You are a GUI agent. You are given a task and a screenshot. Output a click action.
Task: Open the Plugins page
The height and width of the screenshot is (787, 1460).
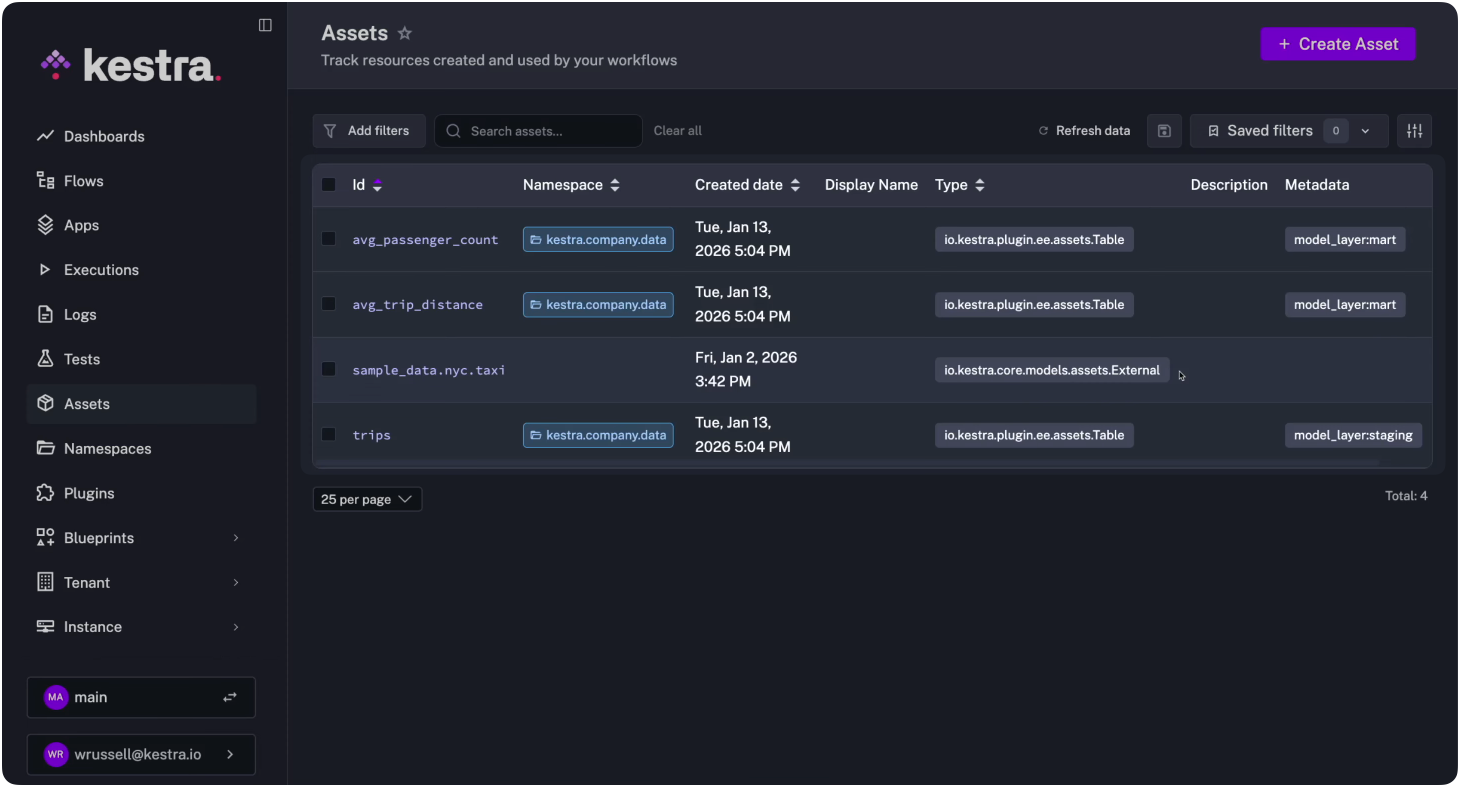pos(89,493)
